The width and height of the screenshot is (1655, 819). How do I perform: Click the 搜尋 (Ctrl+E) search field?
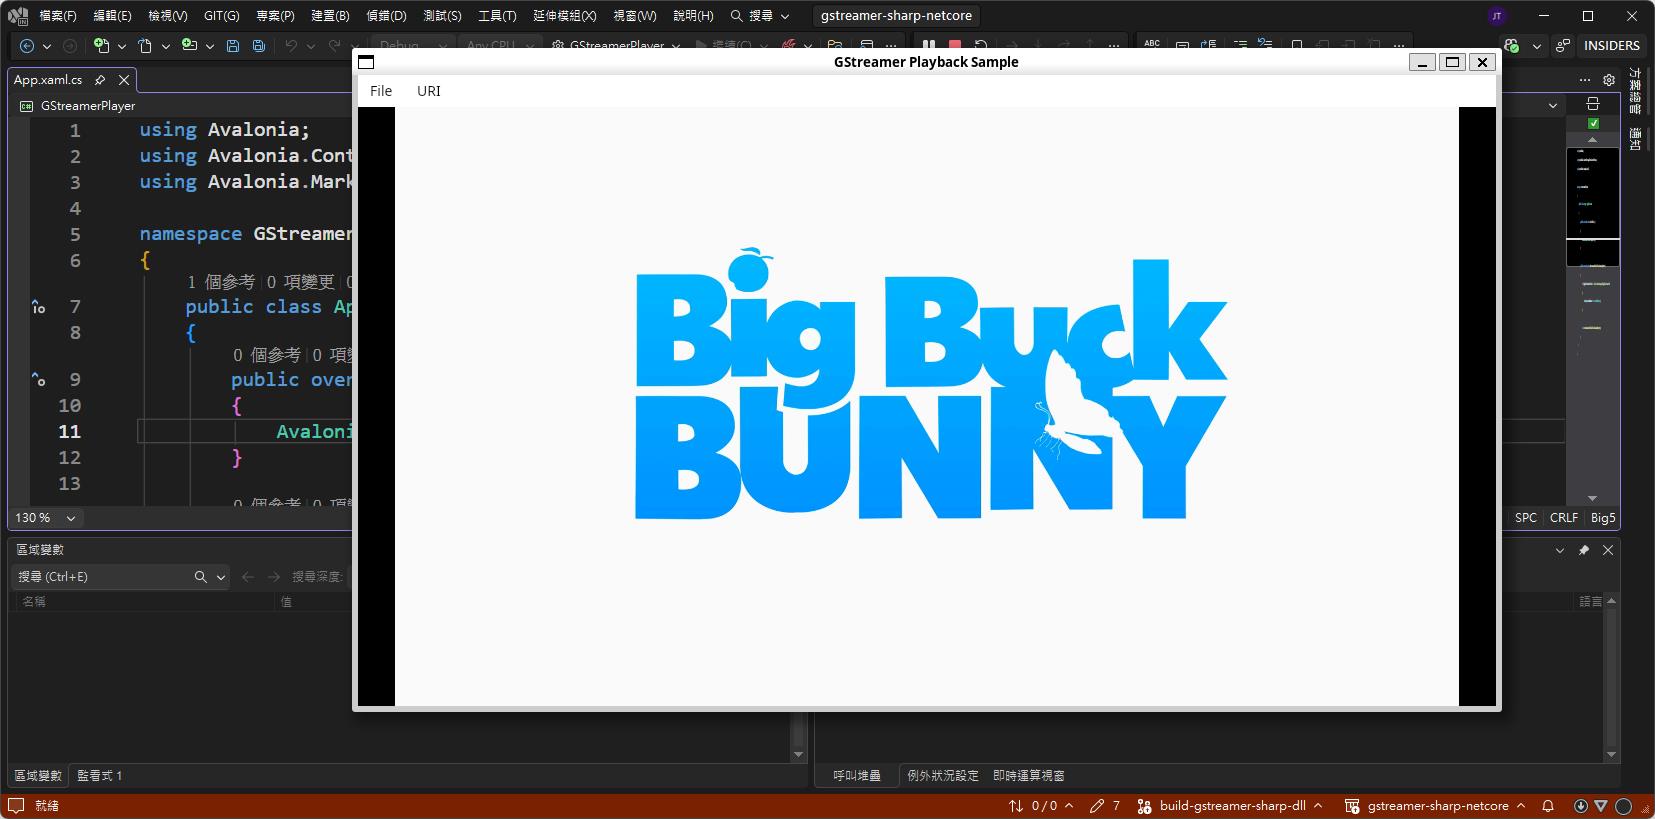pyautogui.click(x=100, y=577)
